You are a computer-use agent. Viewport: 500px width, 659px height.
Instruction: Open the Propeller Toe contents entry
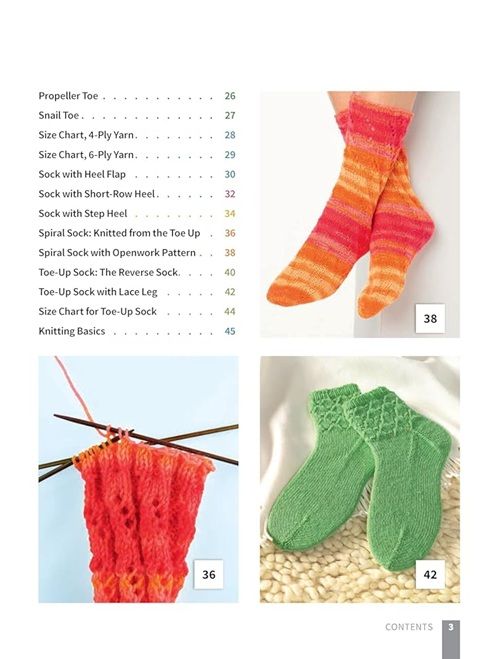click(x=137, y=96)
